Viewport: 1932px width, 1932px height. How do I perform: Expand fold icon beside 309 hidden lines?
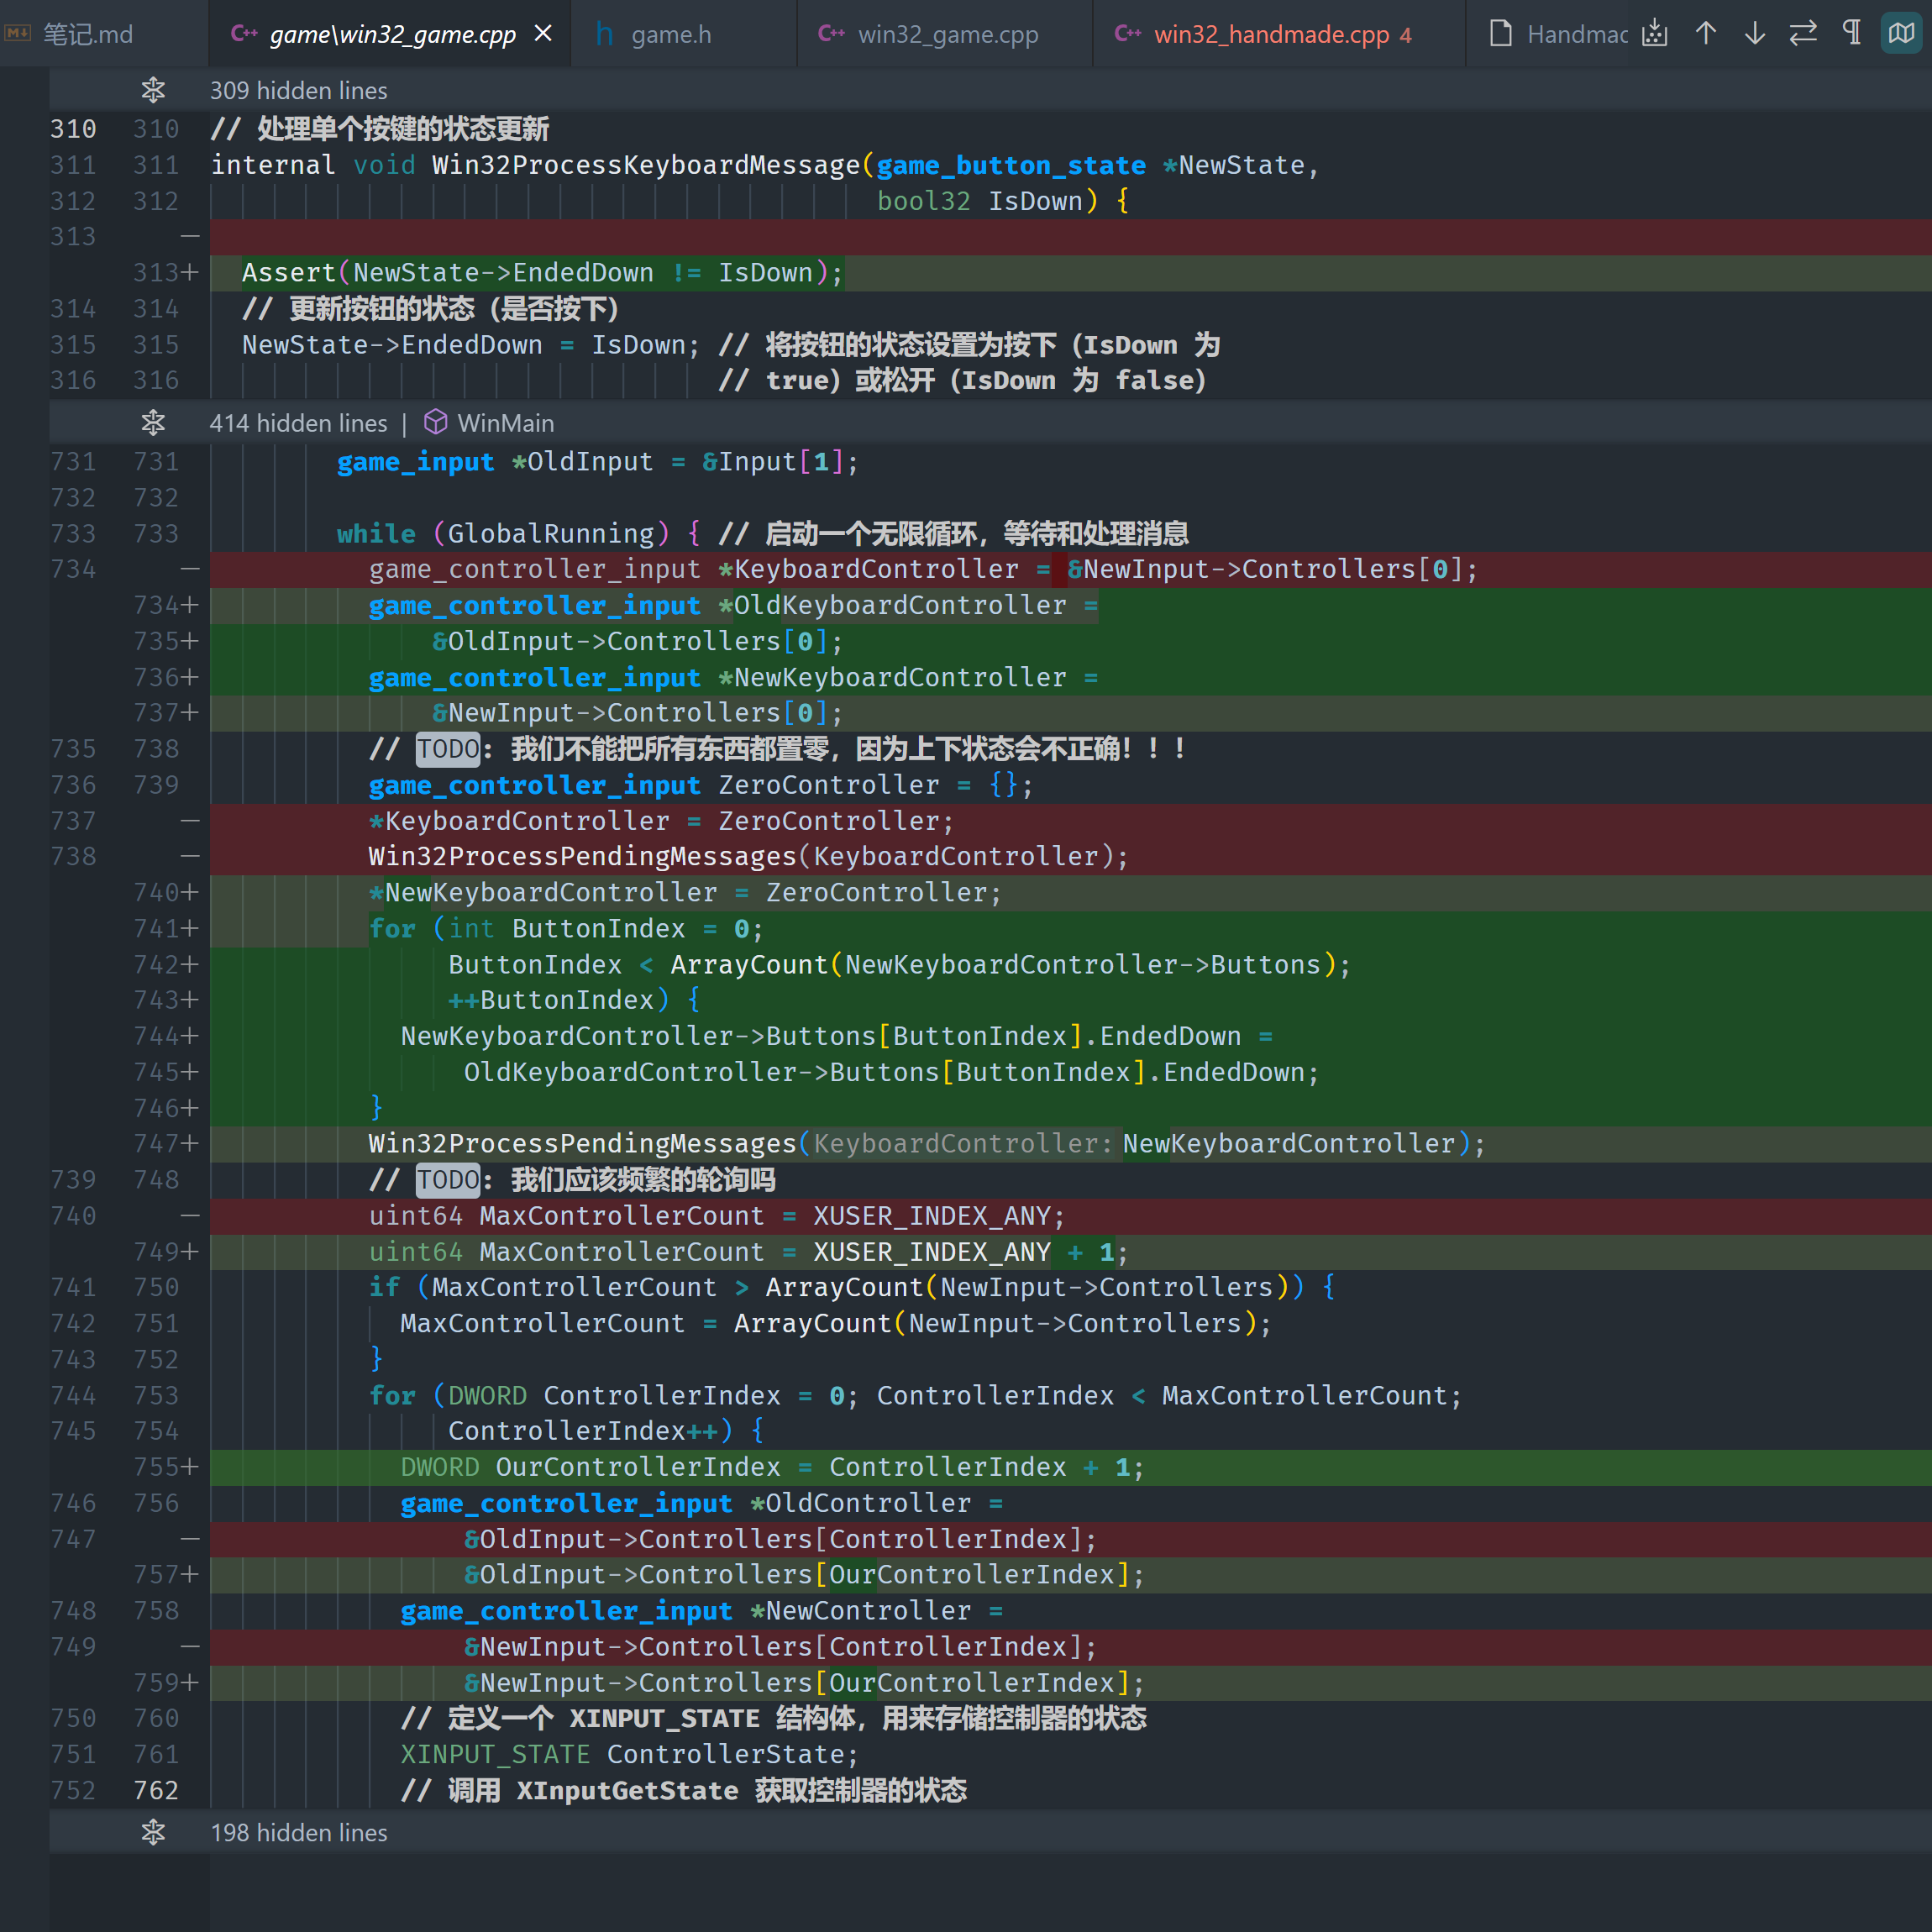pyautogui.click(x=153, y=90)
